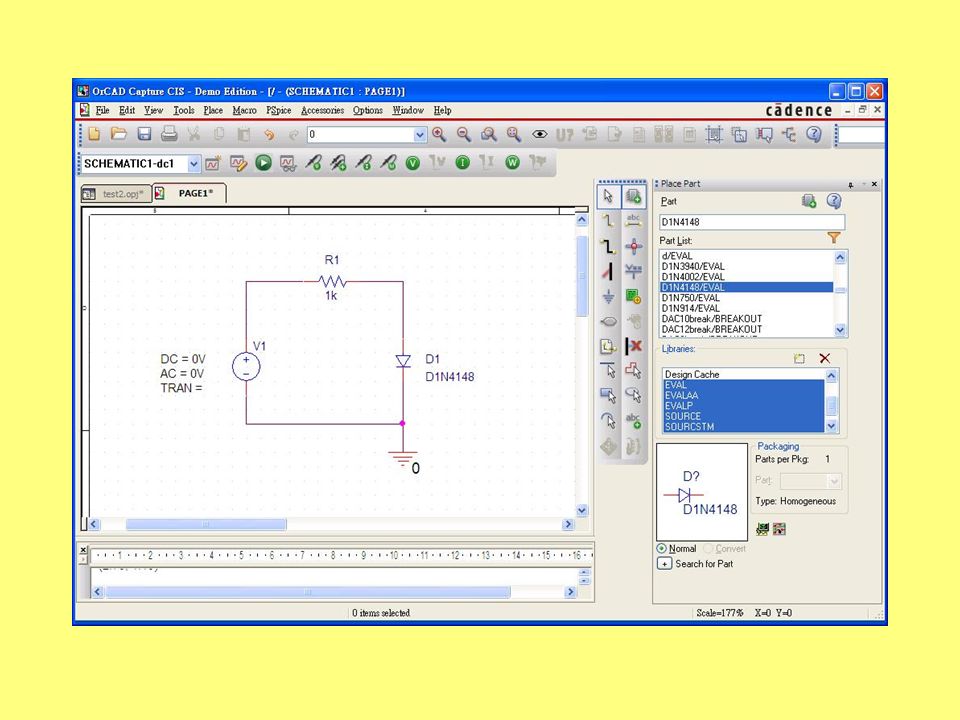
Task: Run the PSpice simulation with the green play button
Action: 263,163
